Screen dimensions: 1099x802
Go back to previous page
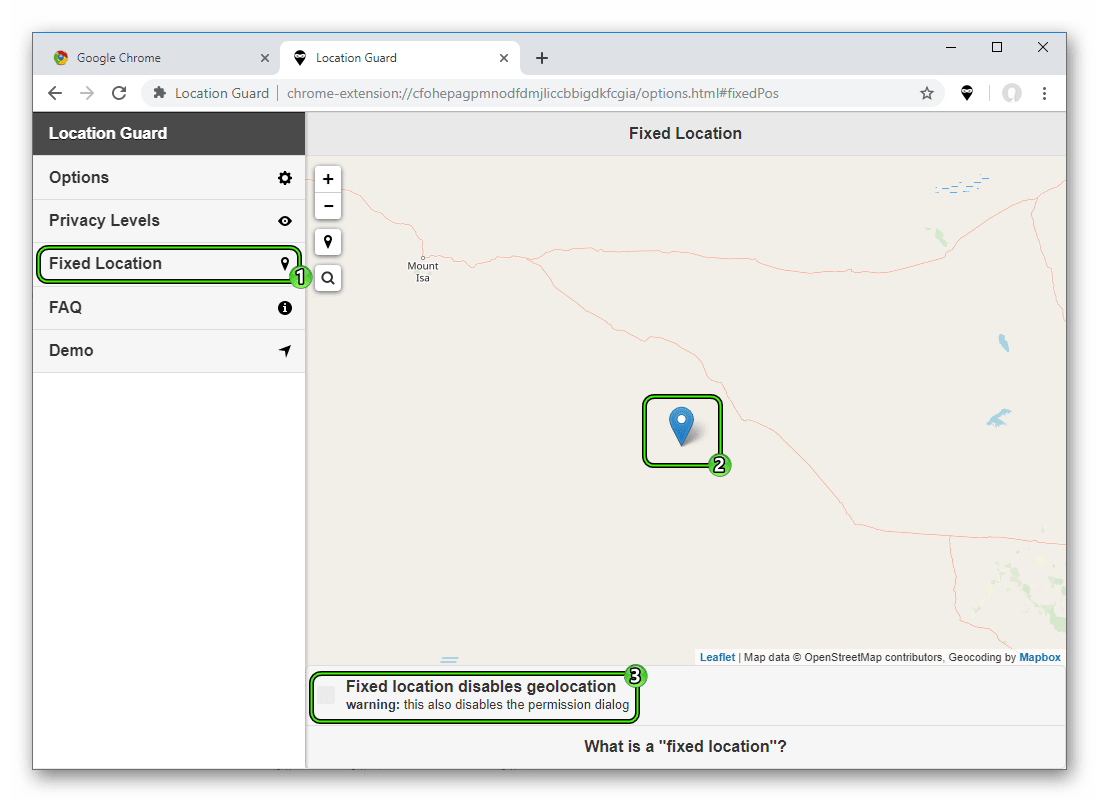click(x=55, y=93)
